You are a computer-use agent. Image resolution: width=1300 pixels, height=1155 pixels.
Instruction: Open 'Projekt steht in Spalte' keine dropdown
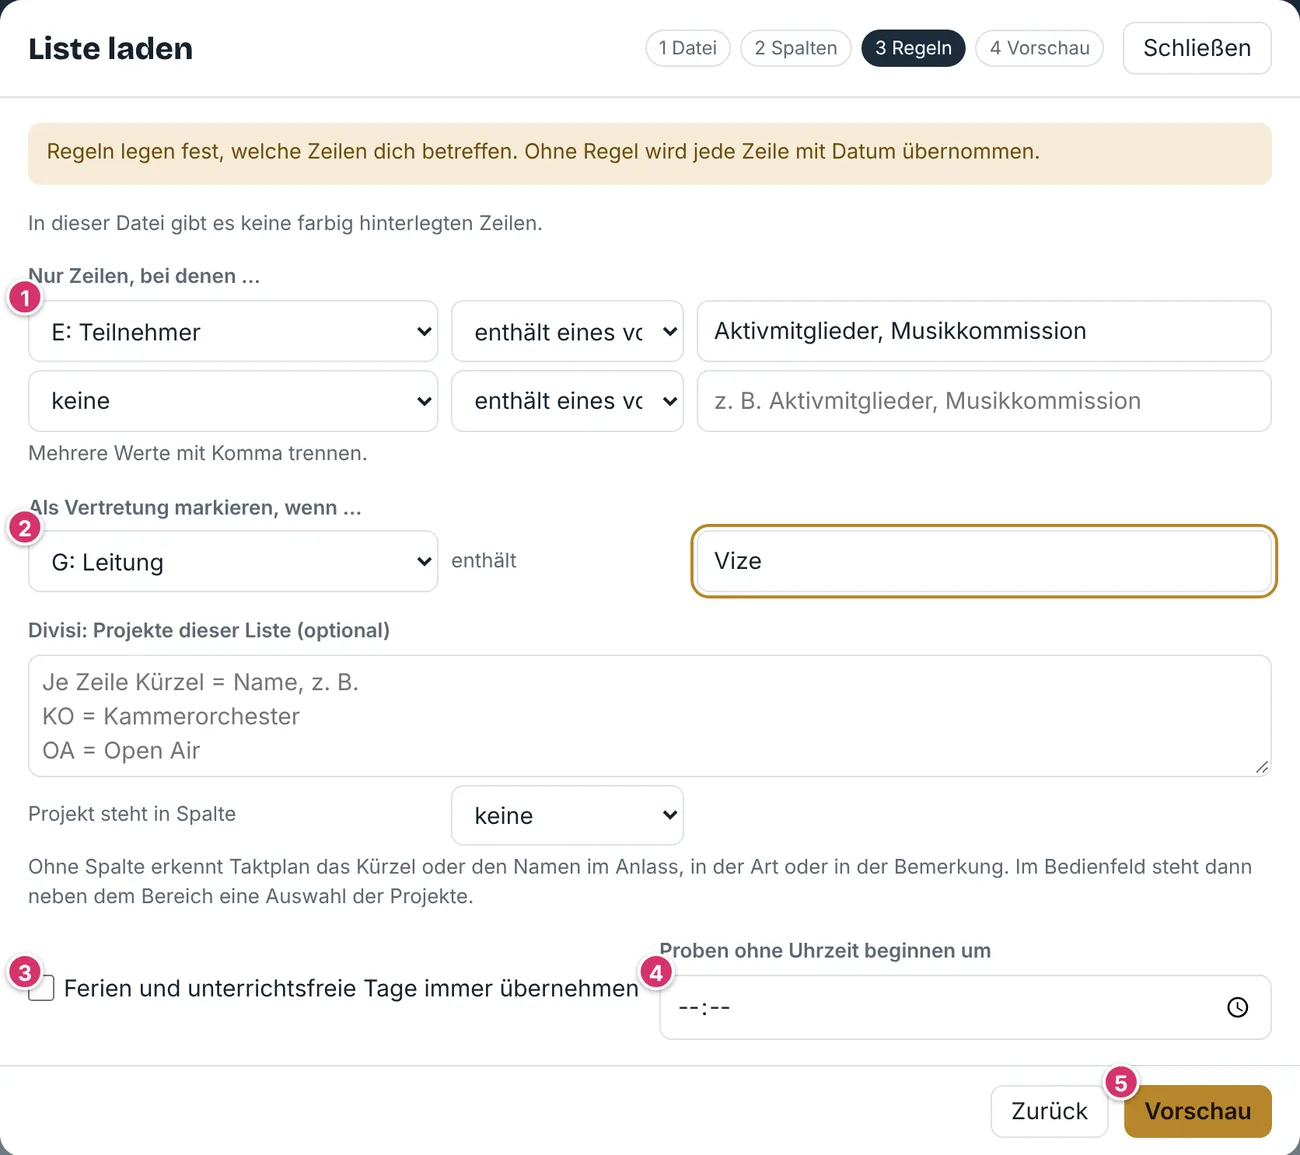click(x=567, y=815)
